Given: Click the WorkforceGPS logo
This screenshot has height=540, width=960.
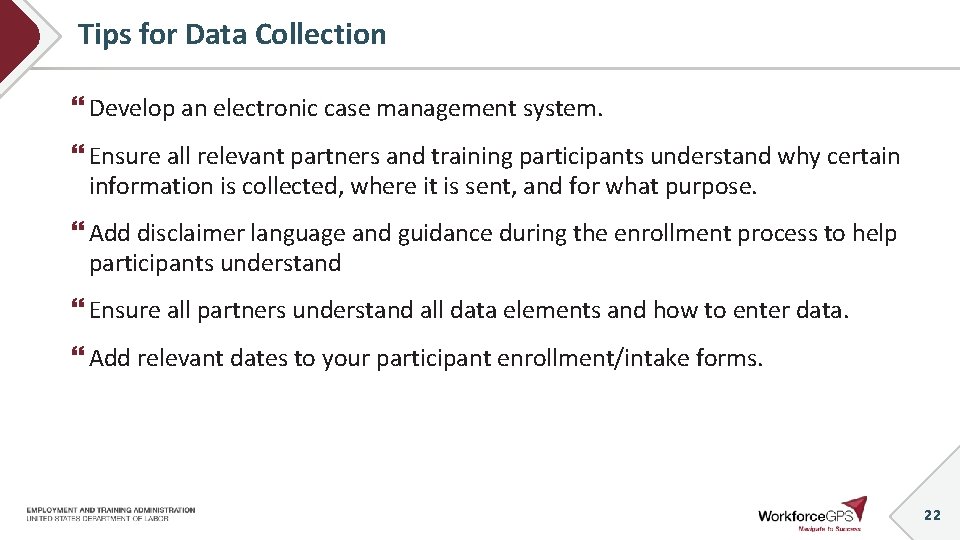Looking at the screenshot, I should 812,514.
